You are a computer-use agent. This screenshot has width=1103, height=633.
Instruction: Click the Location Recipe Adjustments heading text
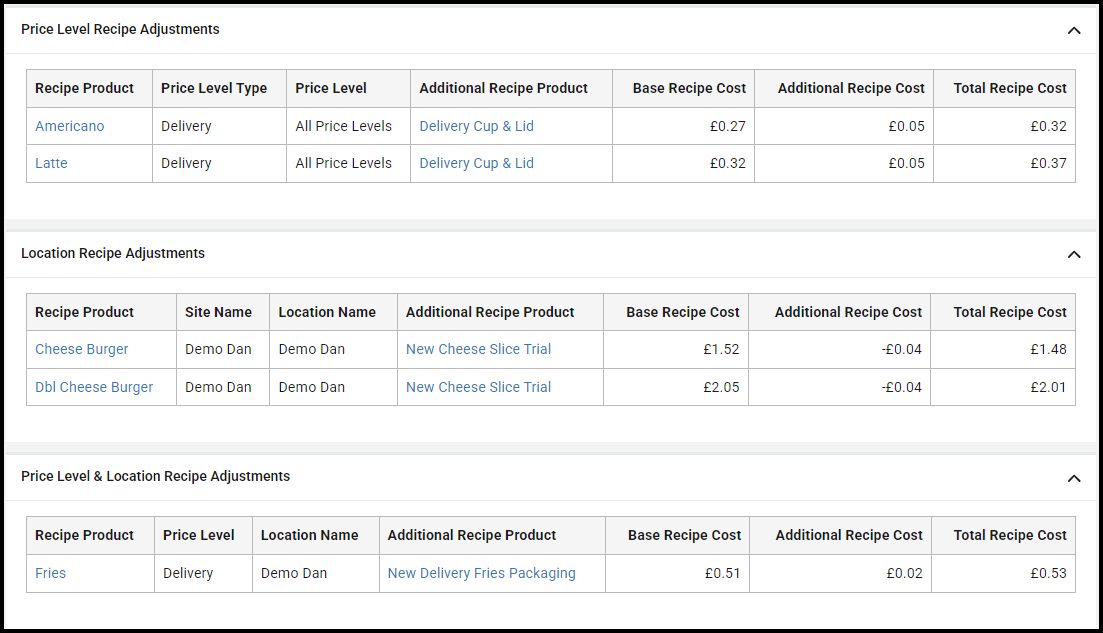click(x=113, y=253)
